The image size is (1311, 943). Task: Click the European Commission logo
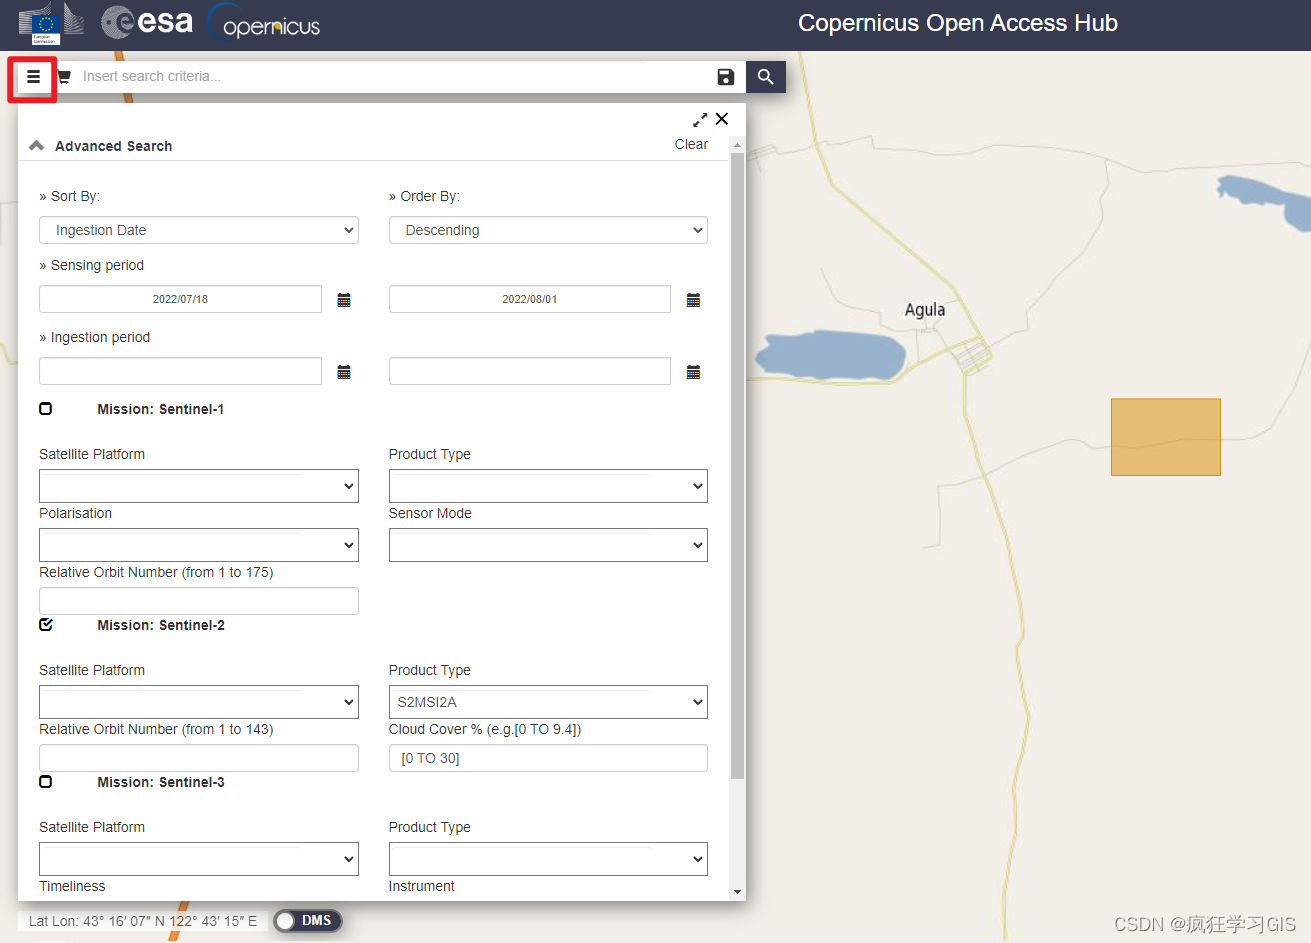point(50,24)
